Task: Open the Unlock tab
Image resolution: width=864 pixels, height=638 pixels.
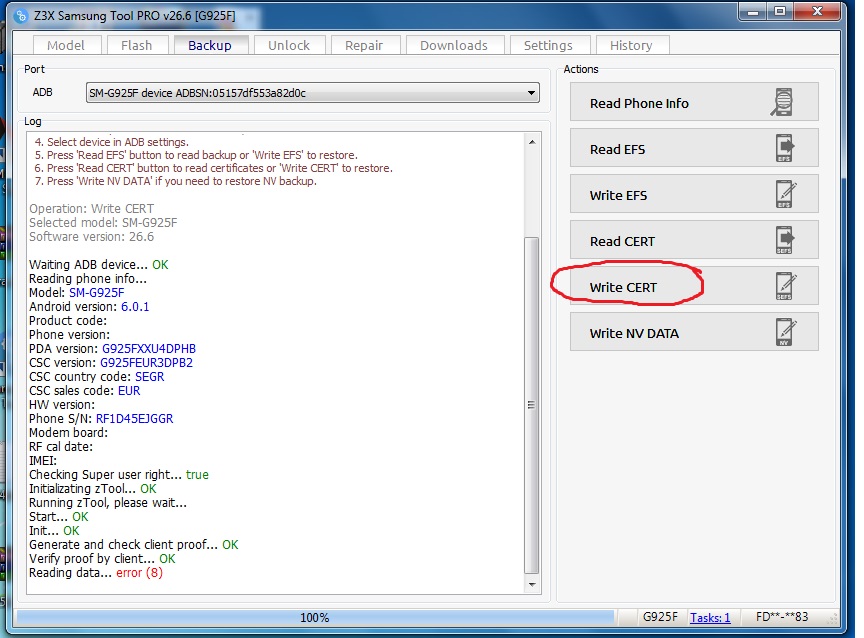Action: [x=289, y=45]
